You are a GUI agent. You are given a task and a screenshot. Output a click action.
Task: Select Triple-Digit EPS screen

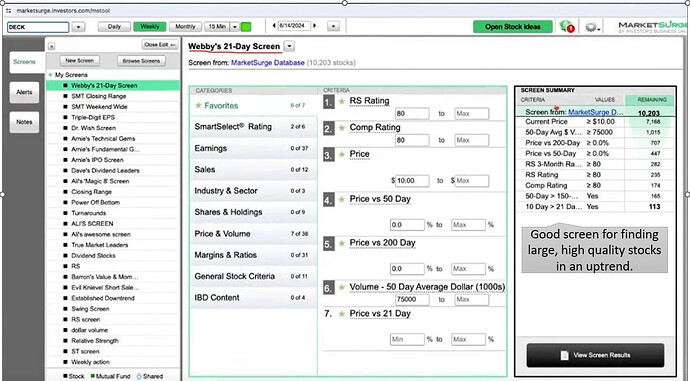(113, 117)
